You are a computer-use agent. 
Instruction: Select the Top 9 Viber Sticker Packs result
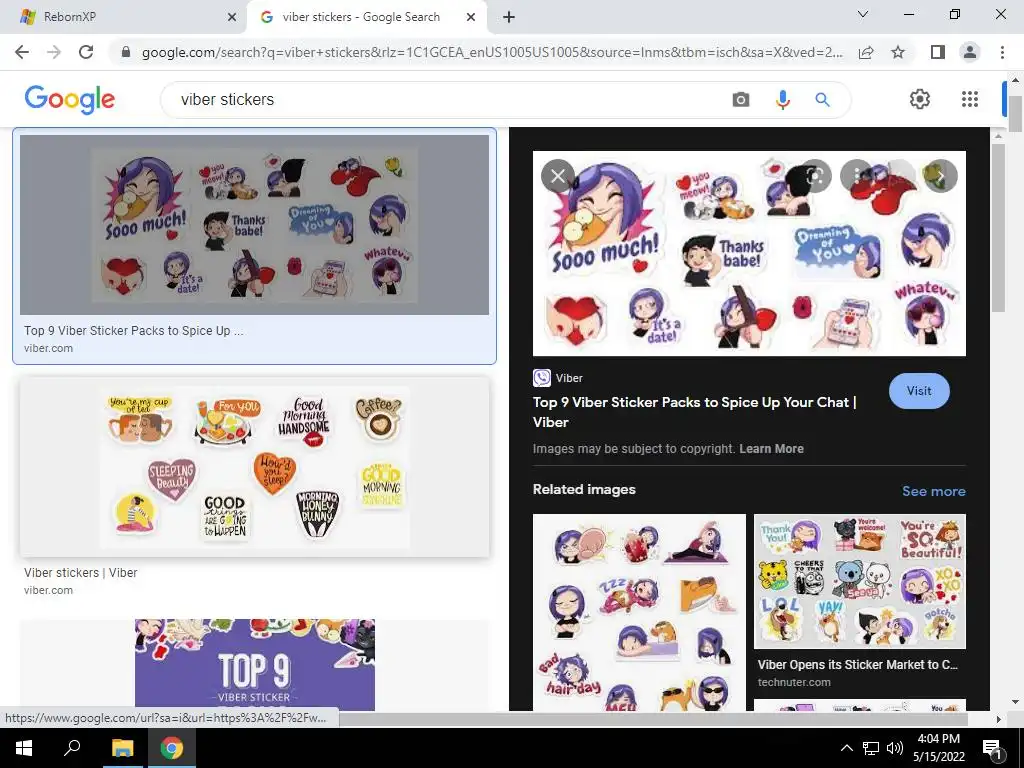point(254,225)
